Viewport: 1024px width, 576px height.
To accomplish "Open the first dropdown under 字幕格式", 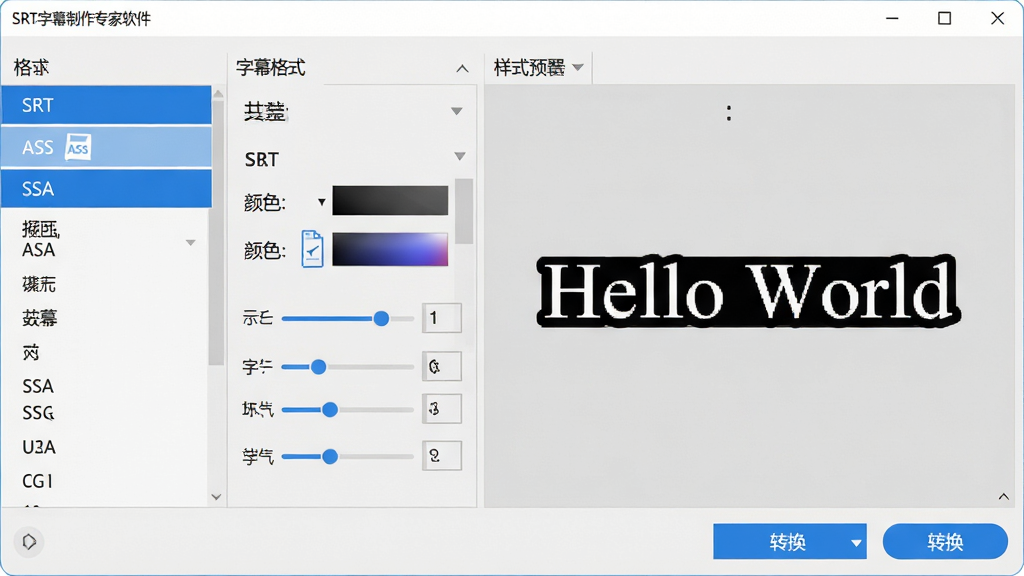I will pos(456,111).
